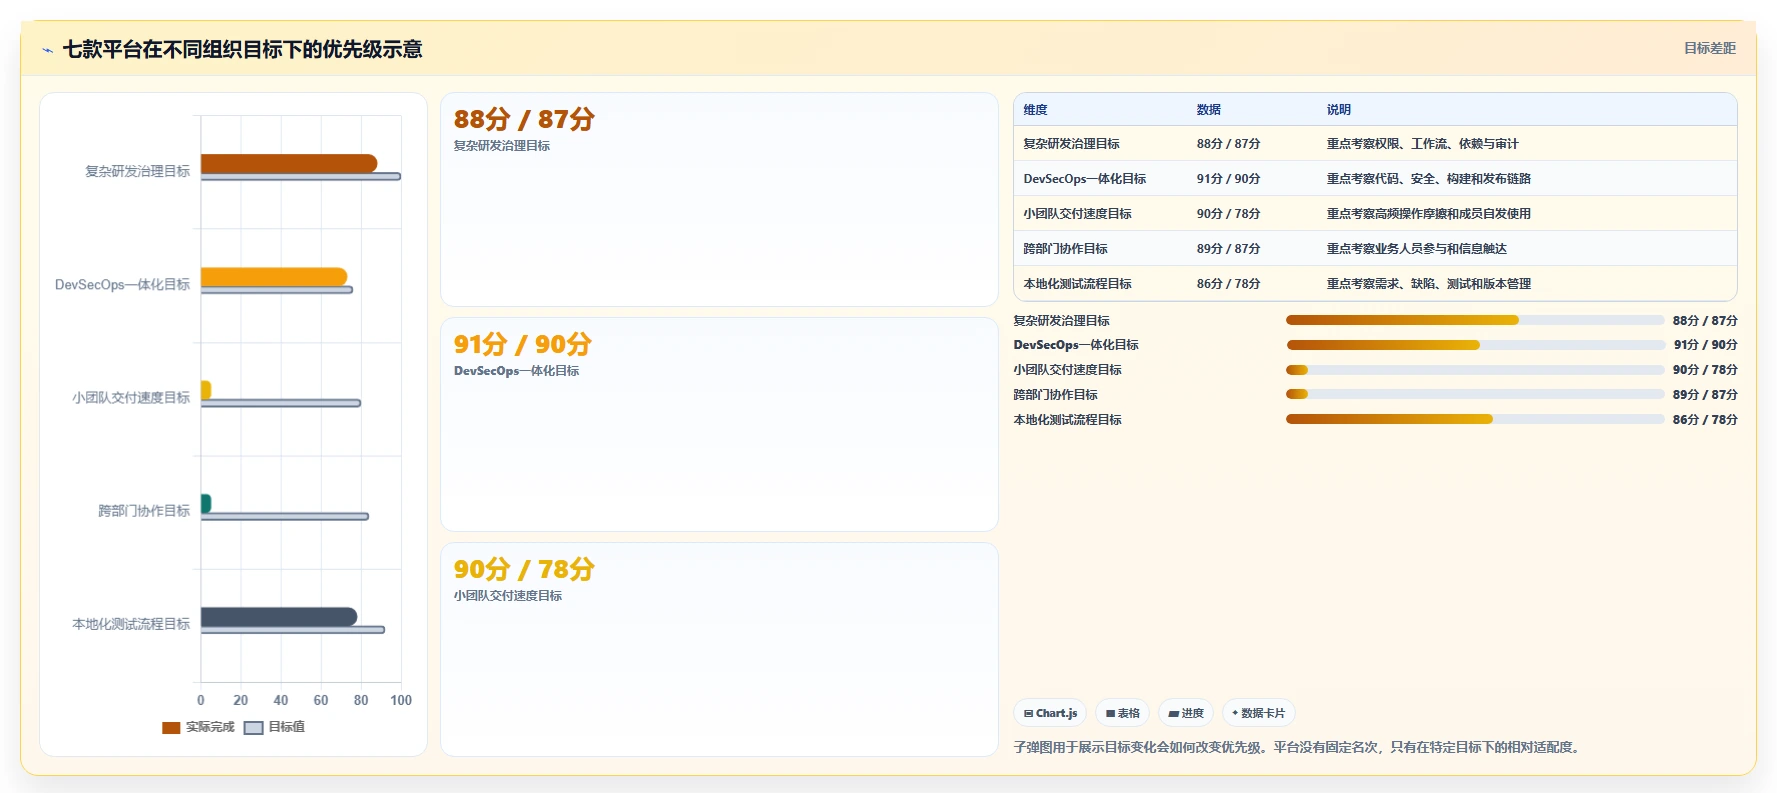Click the progress bar for 小团队交付速度目标
Viewport: 1777px width, 793px height.
pyautogui.click(x=1475, y=370)
